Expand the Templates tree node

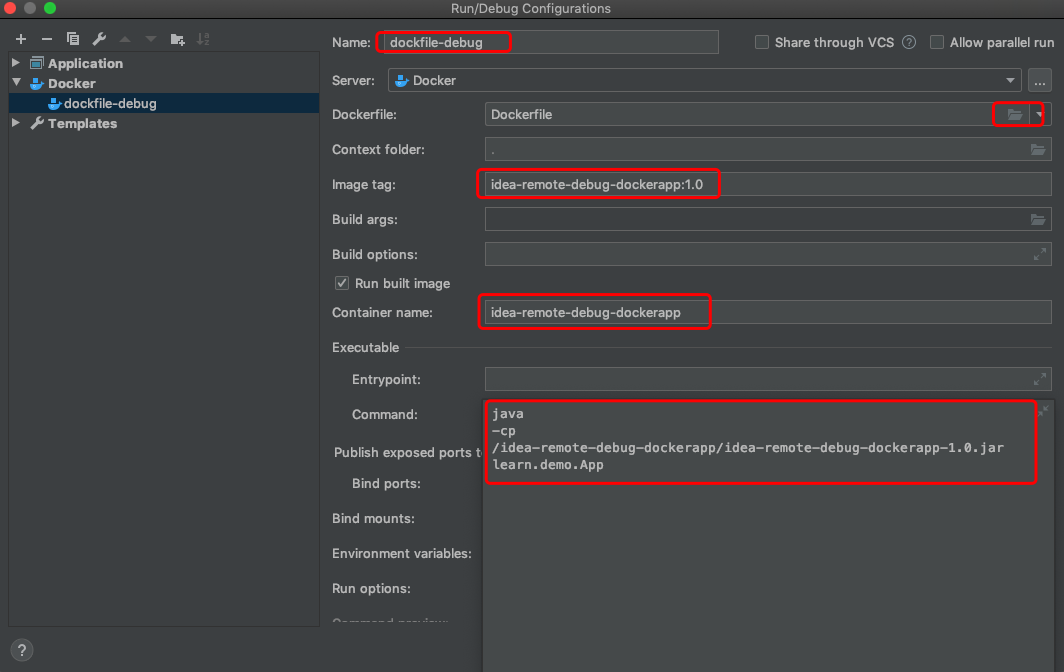[15, 123]
